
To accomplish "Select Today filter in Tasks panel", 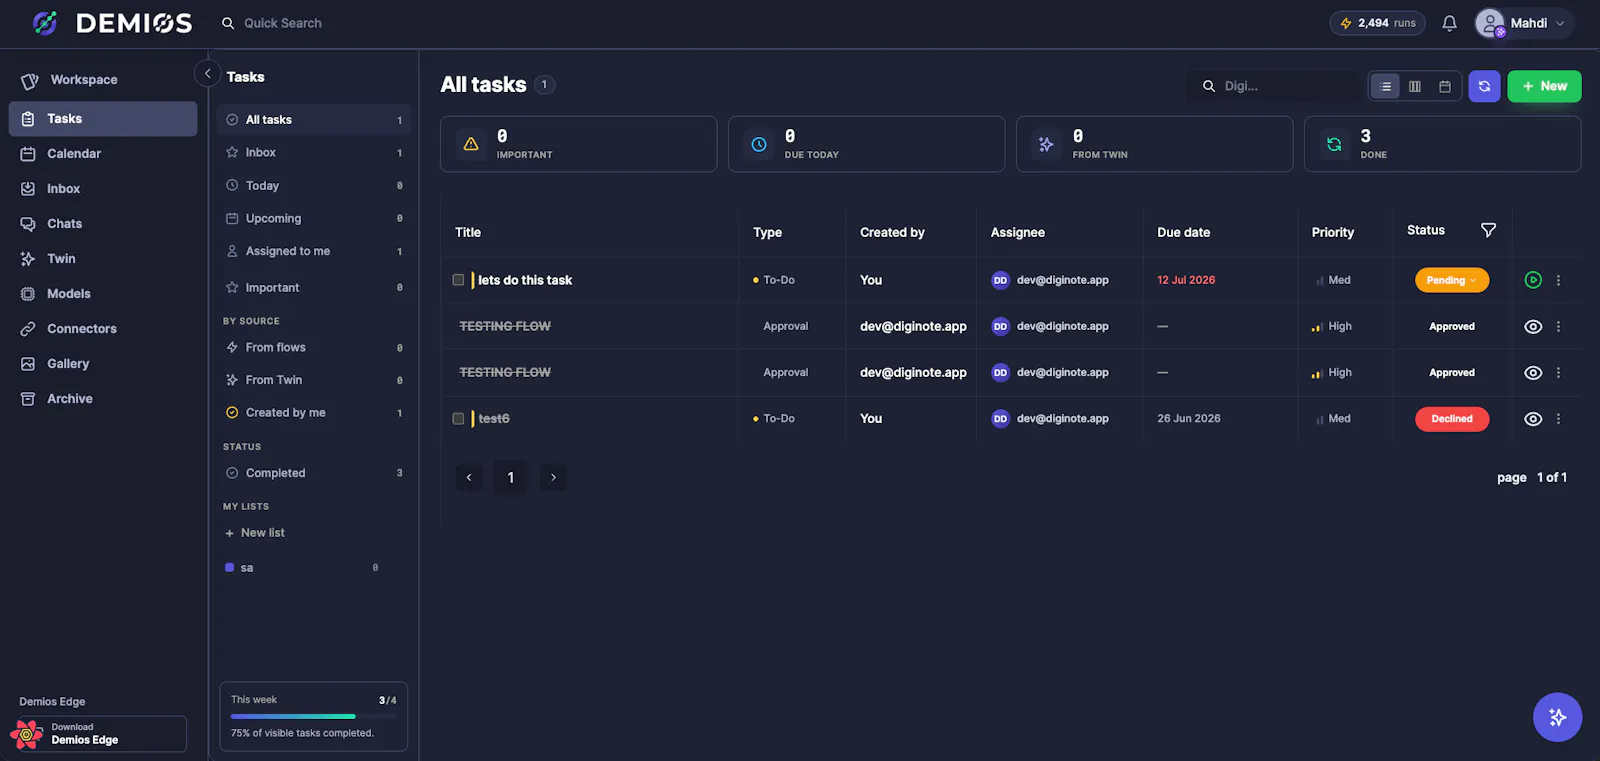I will point(314,186).
